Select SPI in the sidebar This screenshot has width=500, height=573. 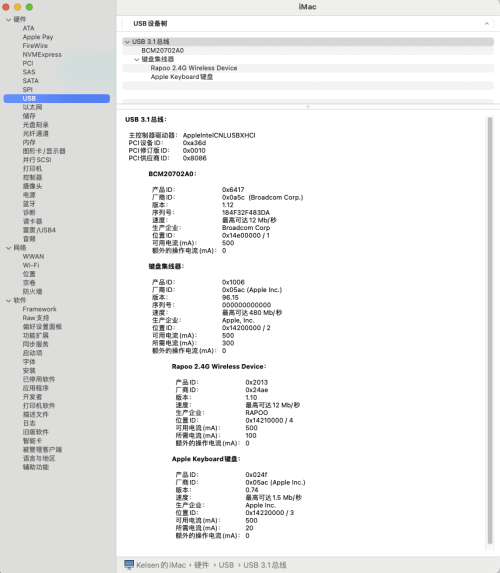27,90
